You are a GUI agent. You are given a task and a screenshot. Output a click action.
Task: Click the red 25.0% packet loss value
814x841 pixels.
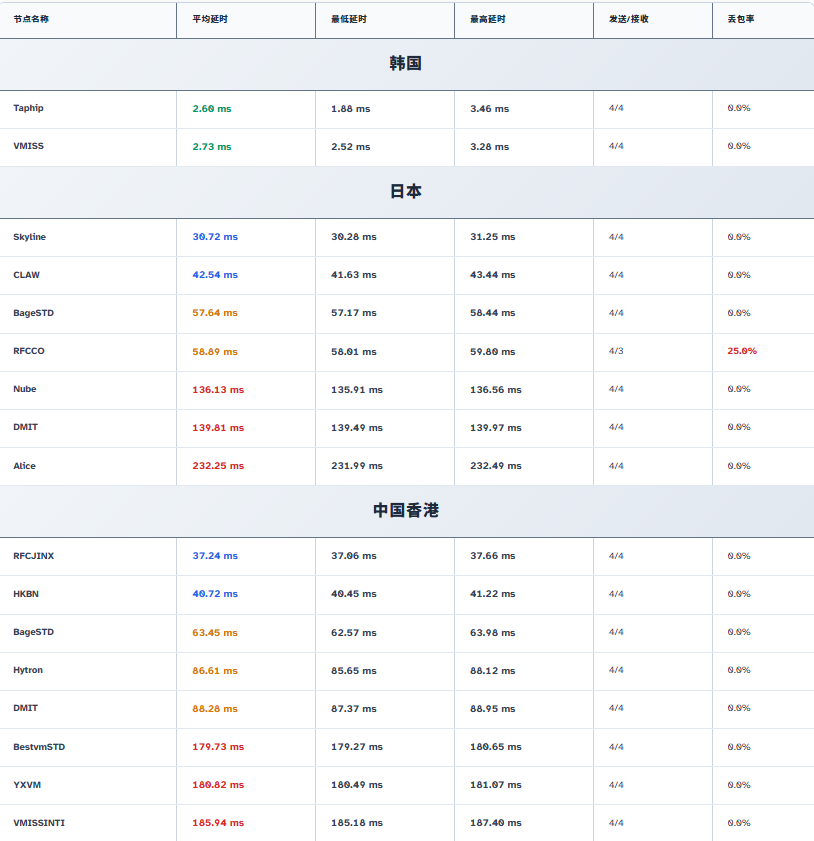pos(742,351)
